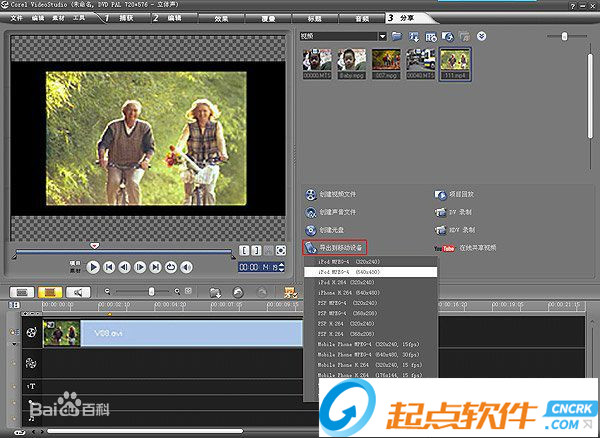Click 创建声音文件 (Create Sound File)
600x438 pixels.
[331, 212]
